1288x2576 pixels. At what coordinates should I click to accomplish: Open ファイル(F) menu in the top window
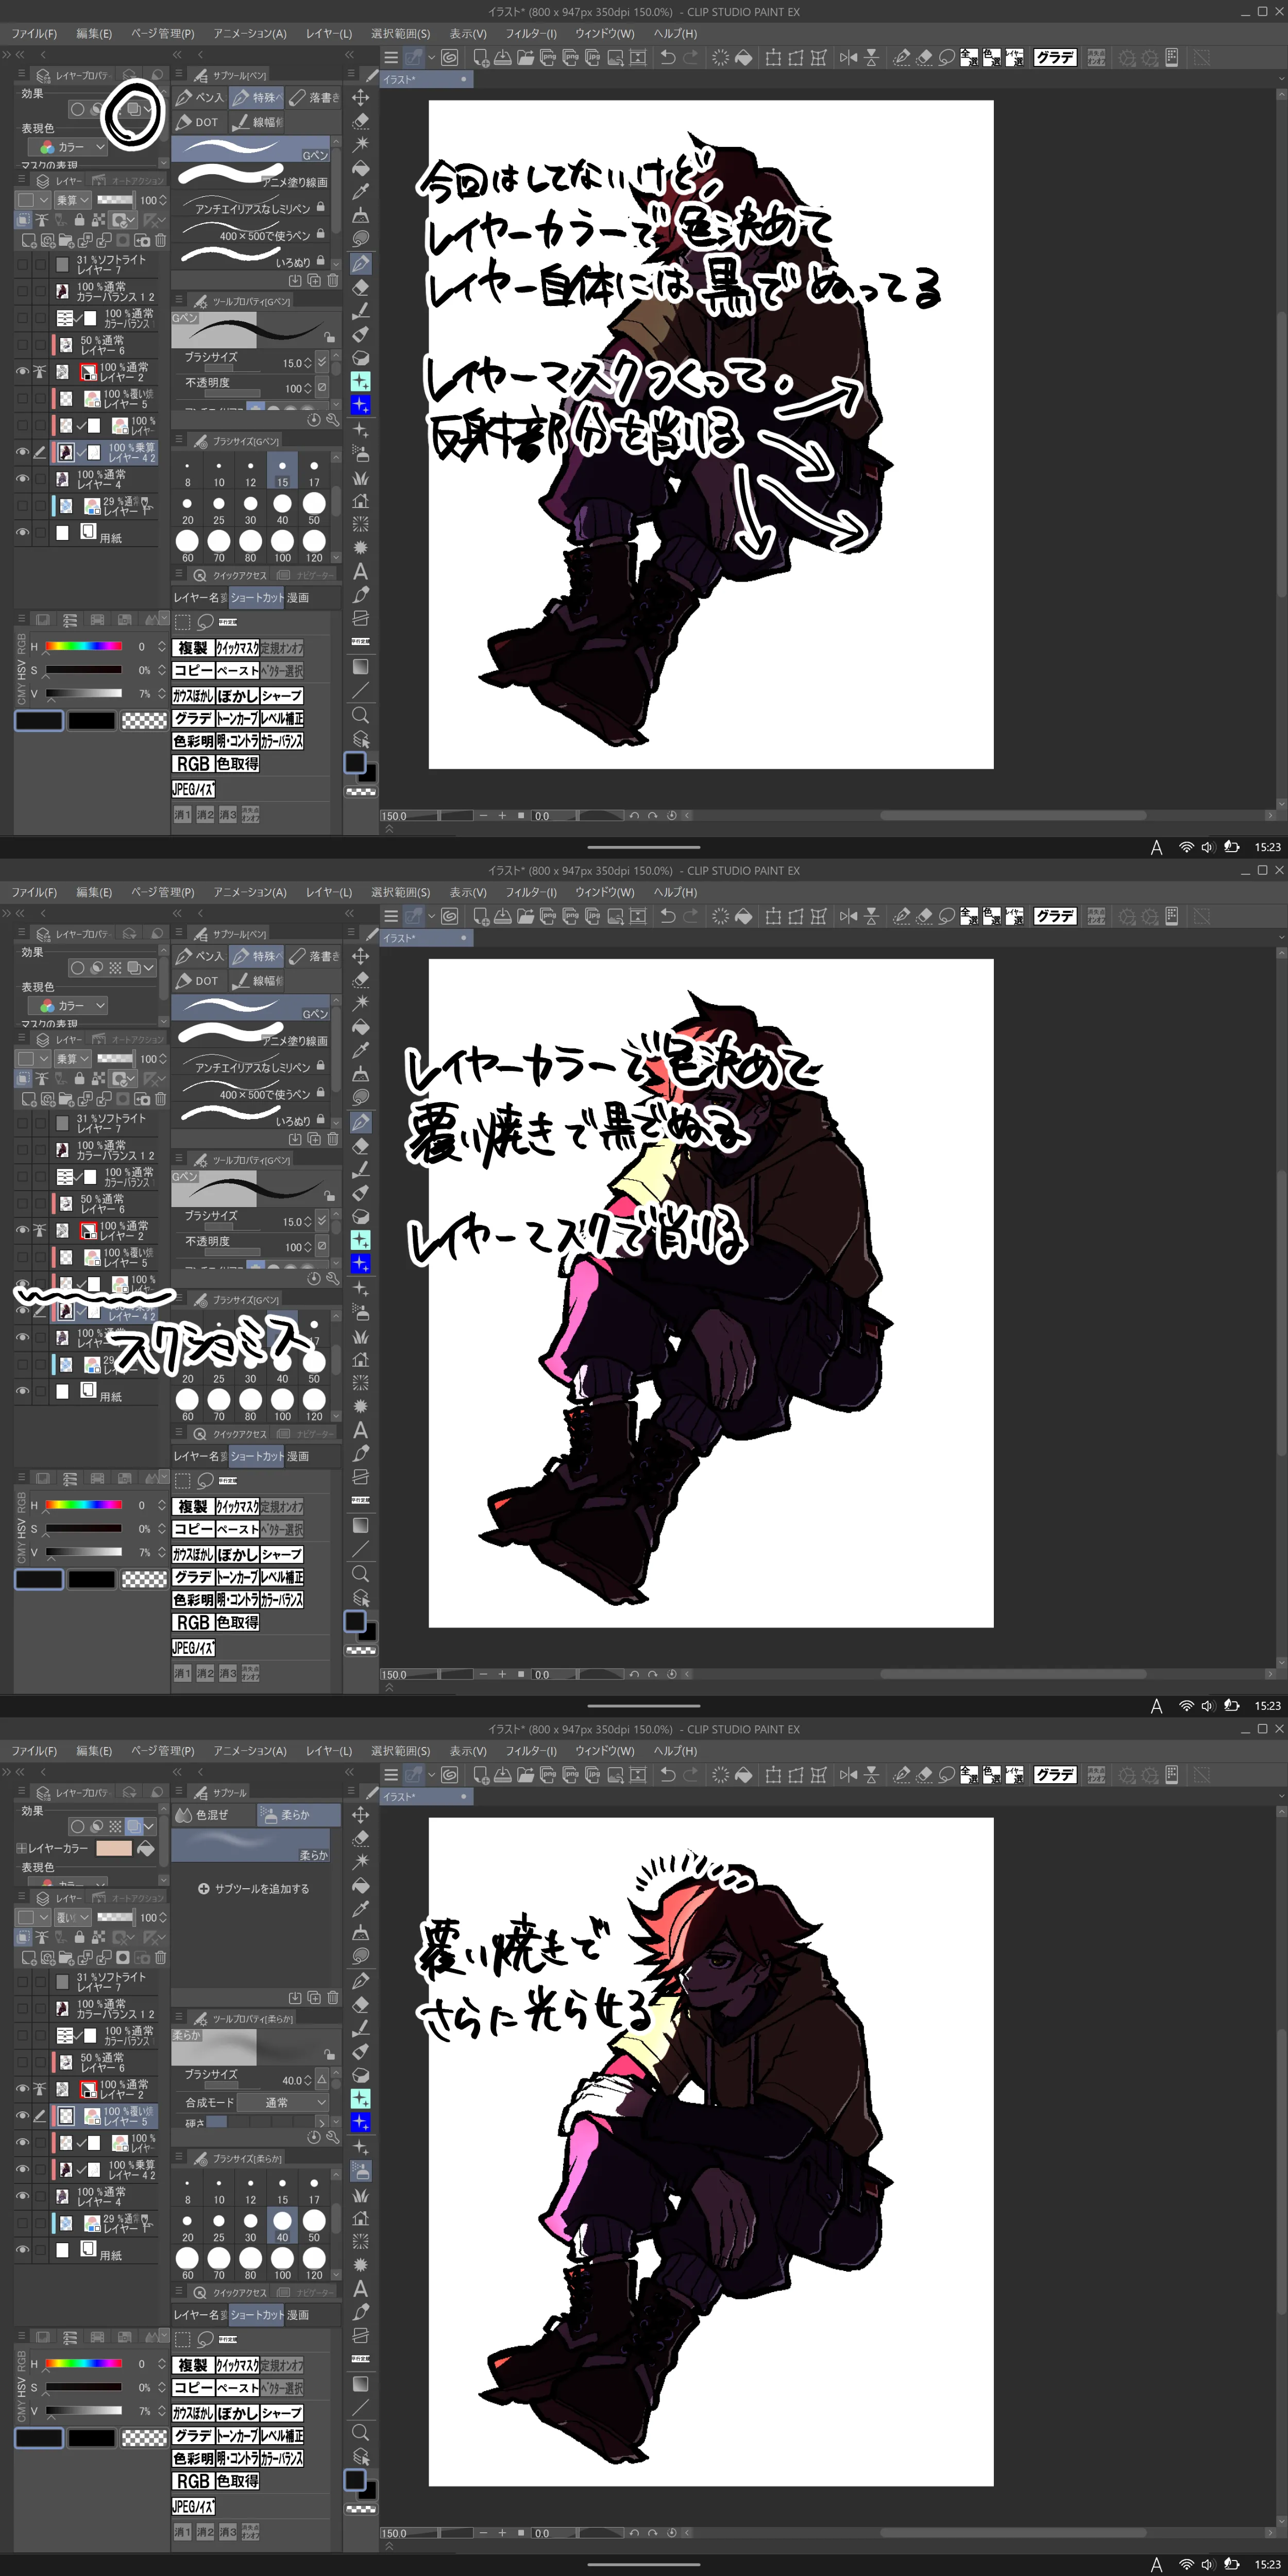(34, 33)
